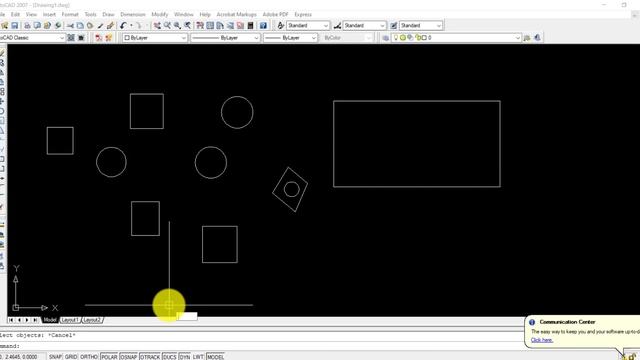The width and height of the screenshot is (640, 360).
Task: Toggle layer 0 lightbulb on/off
Action: tap(396, 38)
